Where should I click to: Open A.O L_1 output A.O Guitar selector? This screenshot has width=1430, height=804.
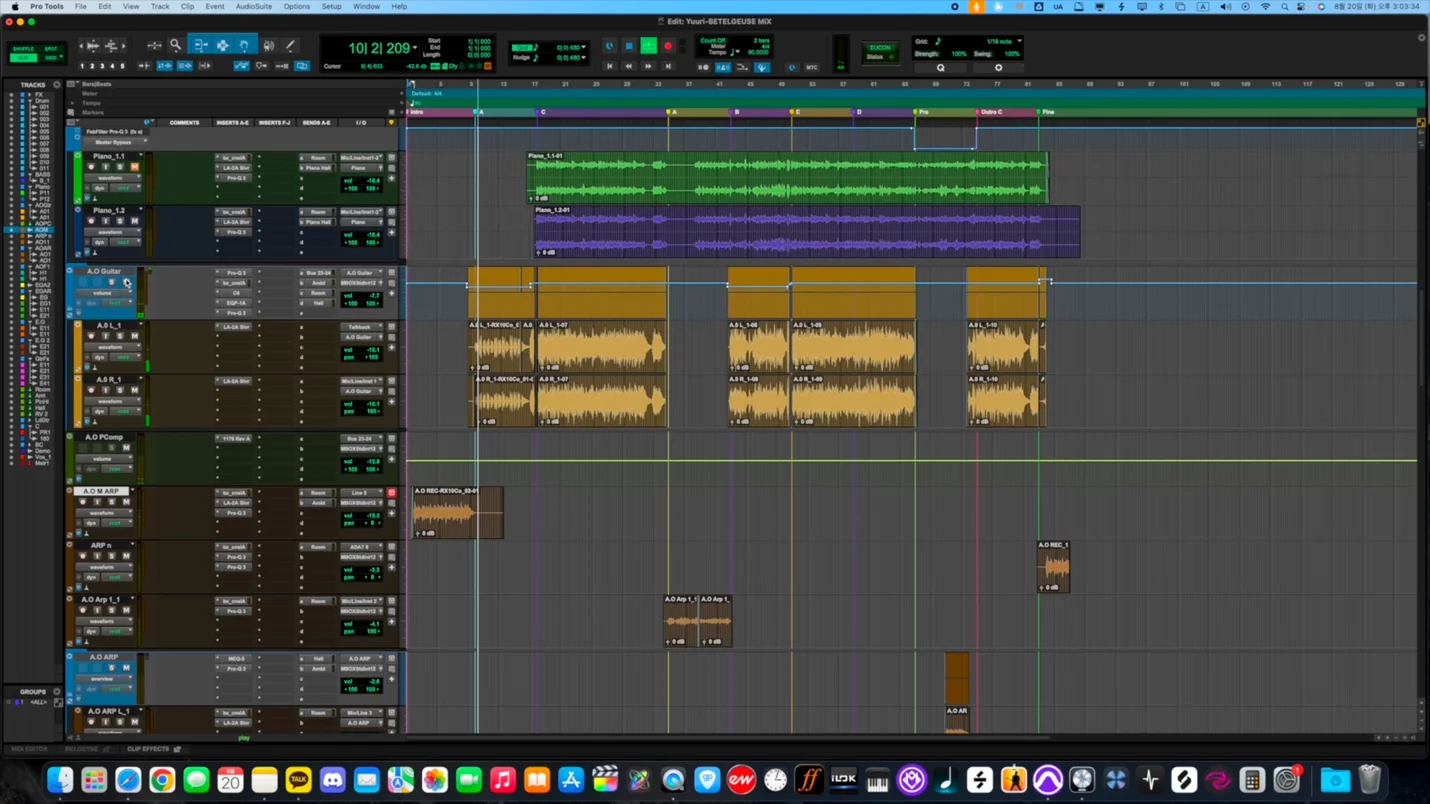click(360, 337)
